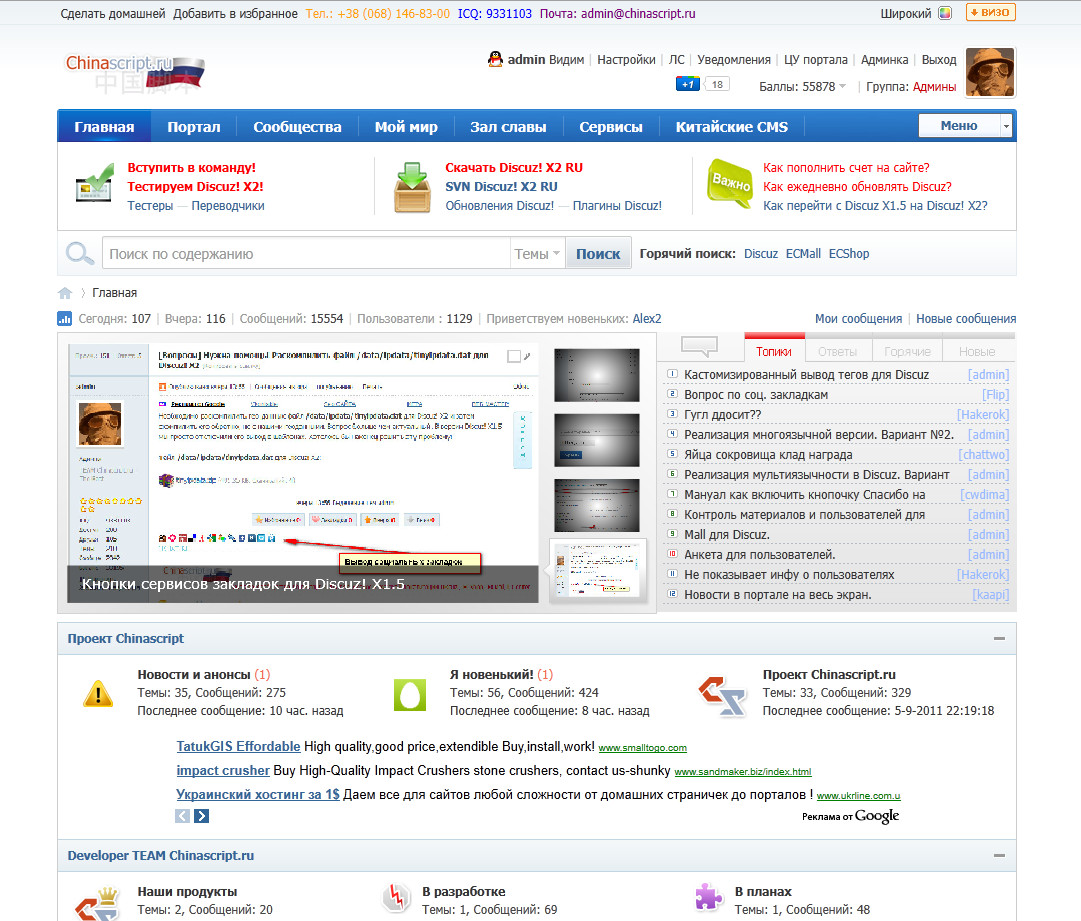This screenshot has width=1081, height=921.
Task: Open the Вступить в команду! link
Action: (192, 168)
